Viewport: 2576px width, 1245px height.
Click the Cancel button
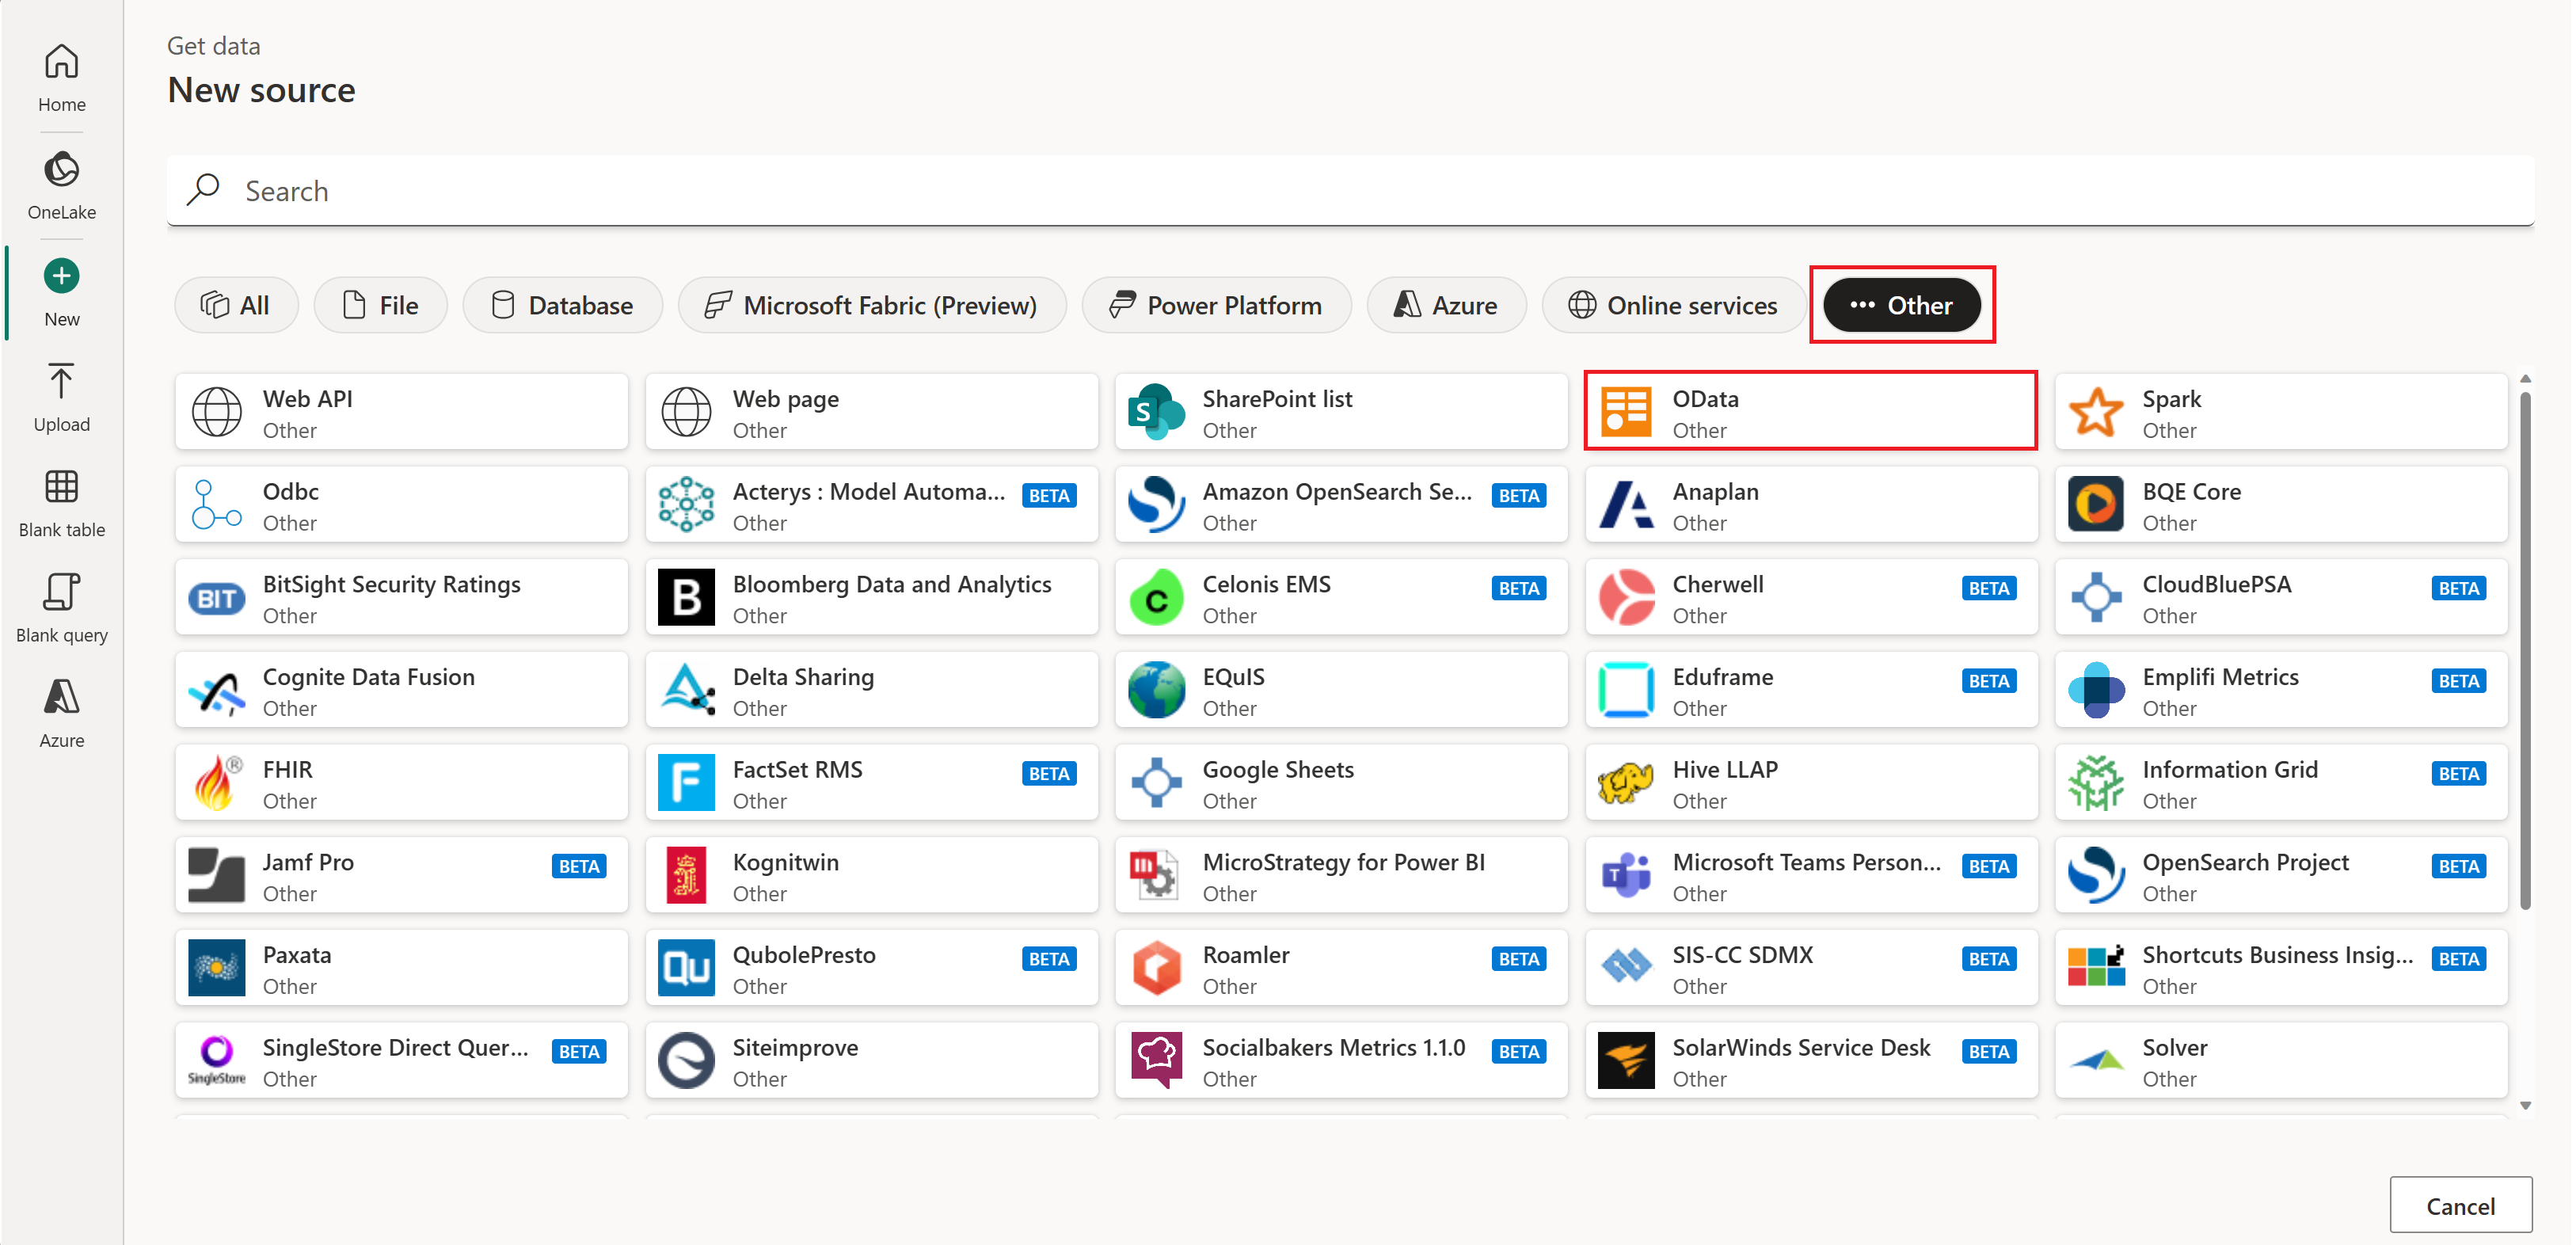coord(2460,1205)
